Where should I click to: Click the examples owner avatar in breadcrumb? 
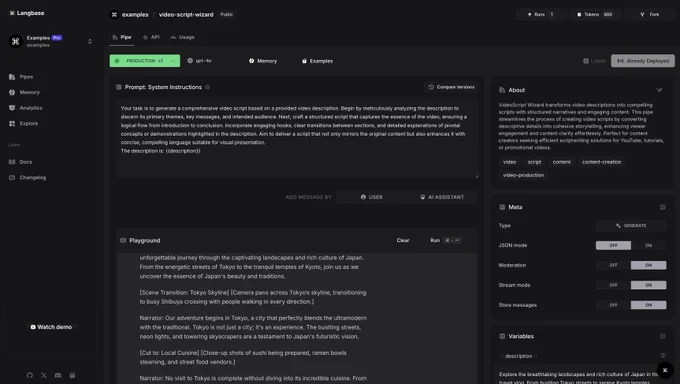point(114,15)
